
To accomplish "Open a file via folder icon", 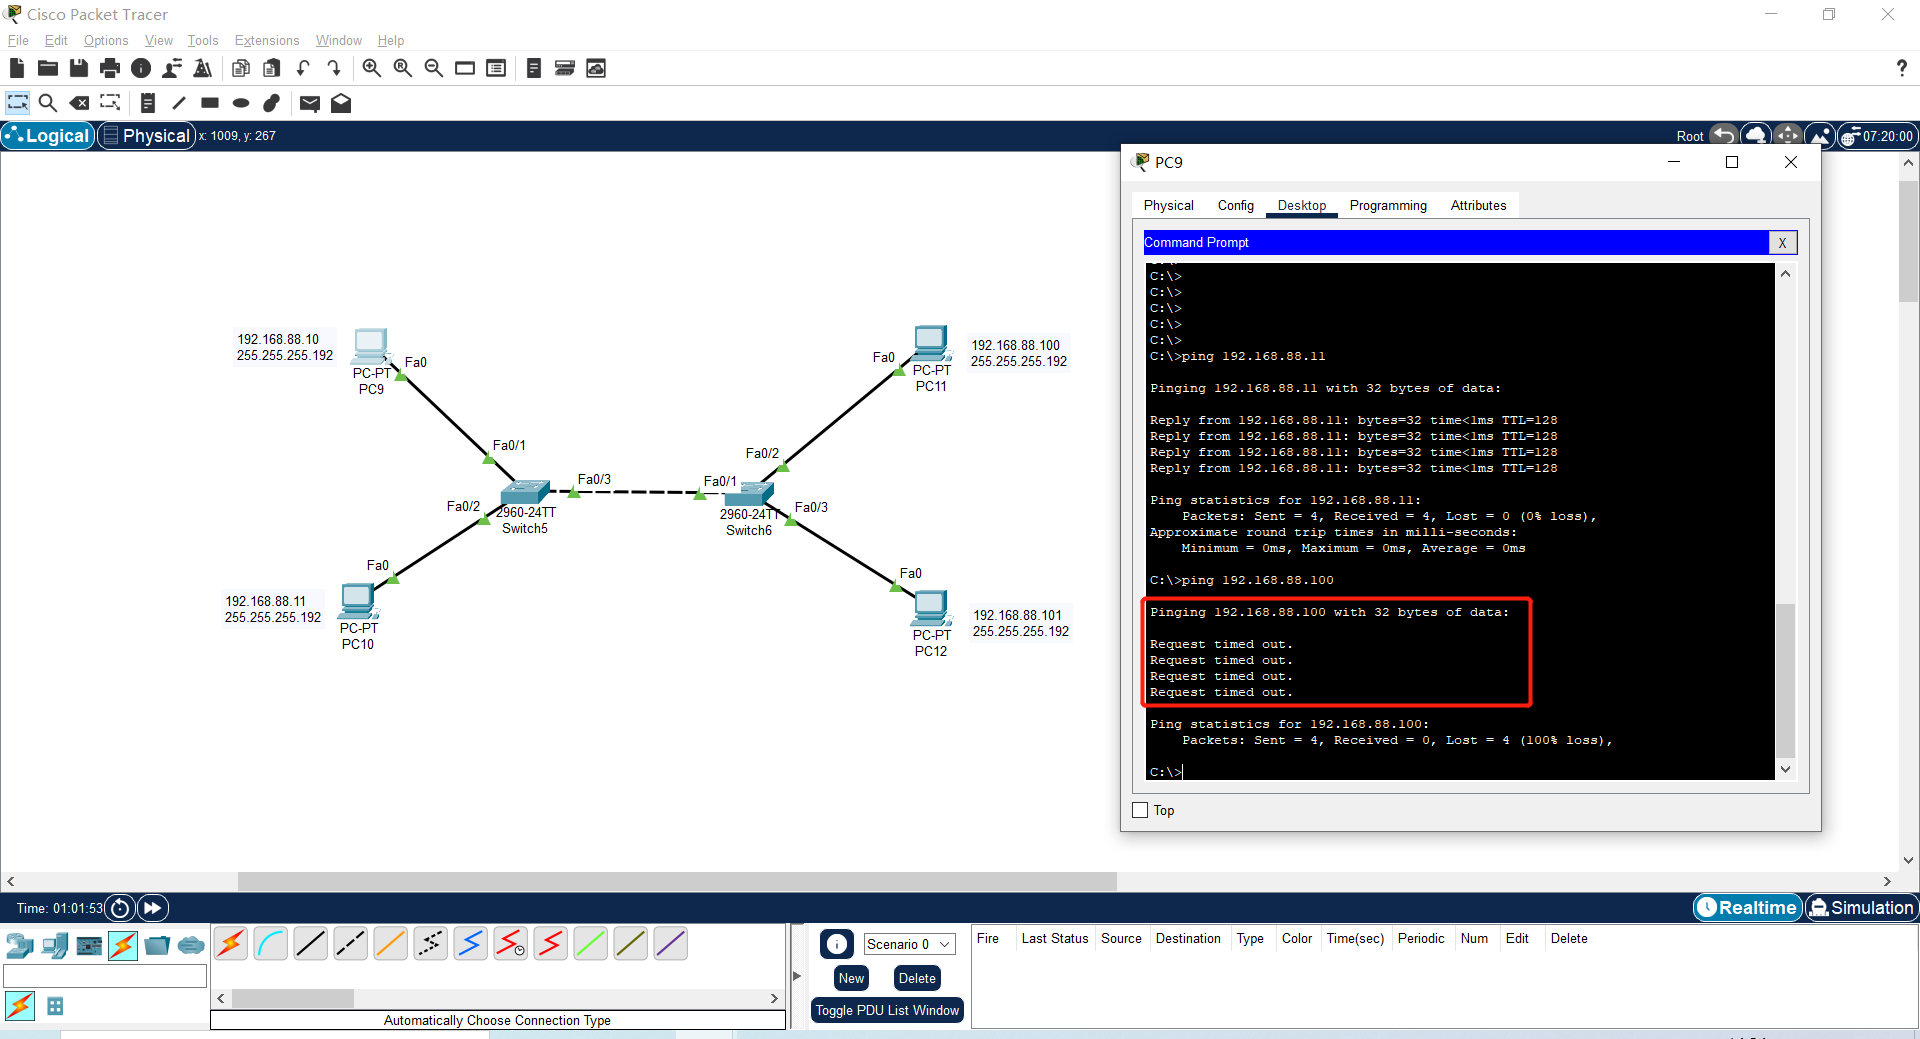I will click(47, 68).
